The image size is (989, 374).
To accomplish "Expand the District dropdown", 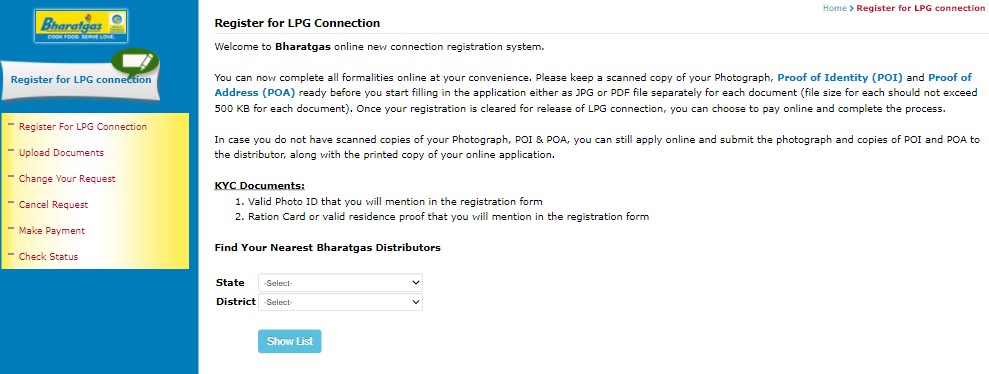I will click(x=340, y=302).
